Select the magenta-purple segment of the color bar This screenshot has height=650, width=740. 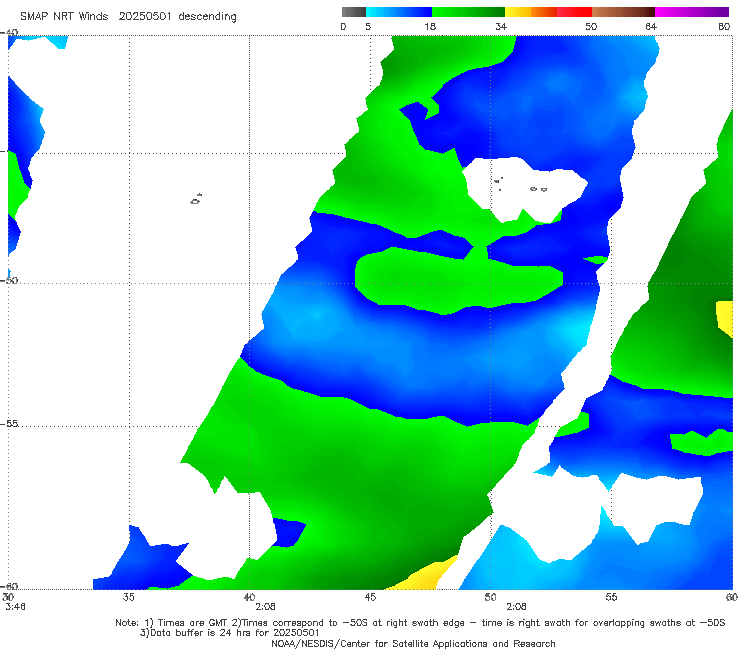click(692, 12)
